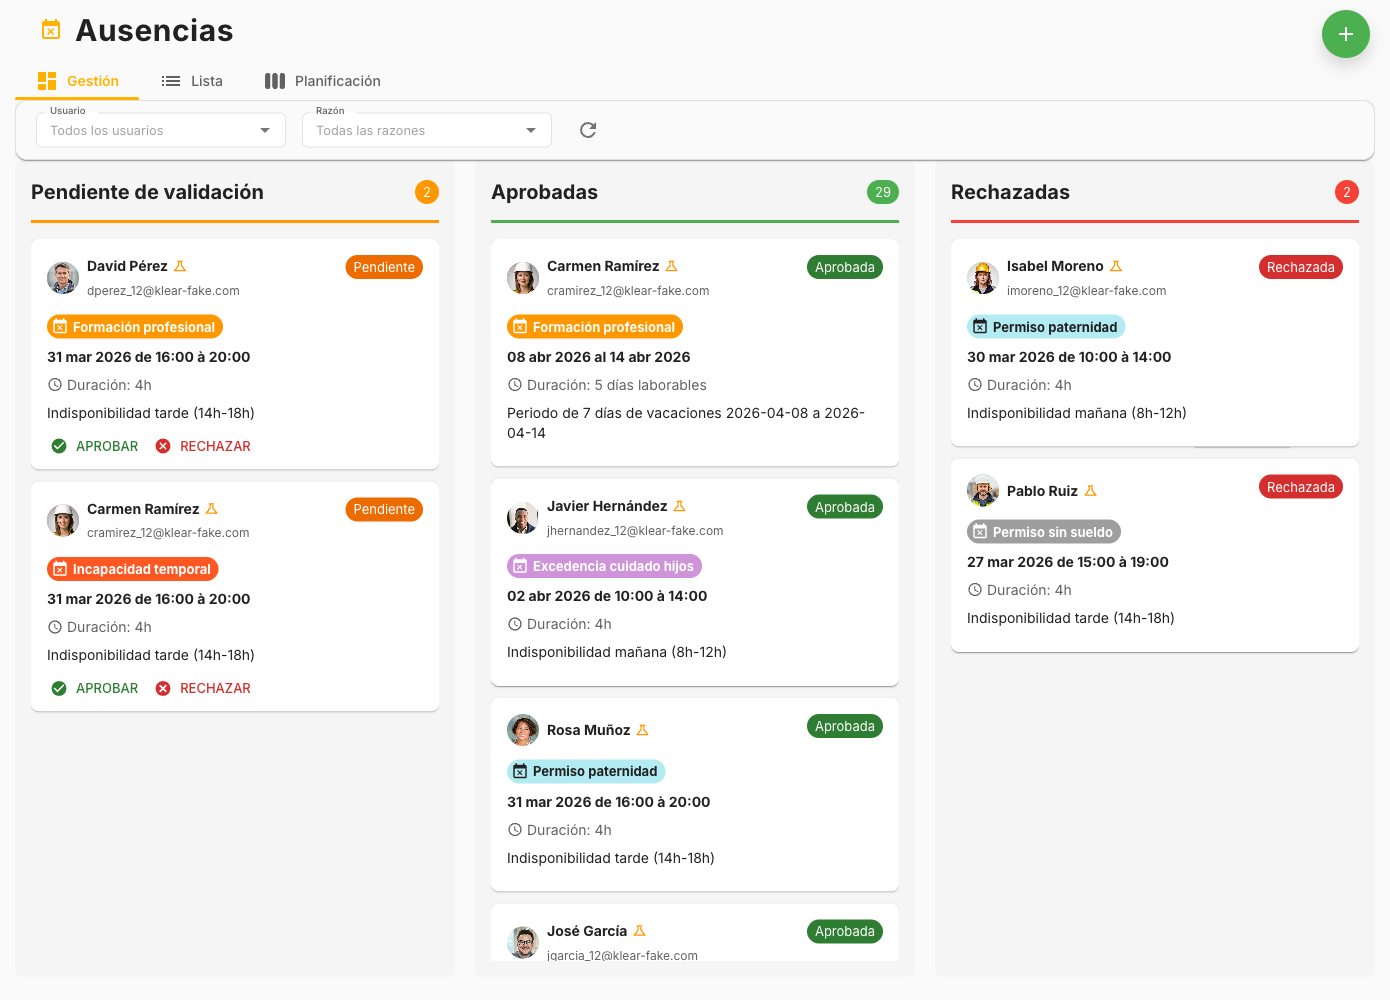Click the Excedencia cuidado hijos purple tag
1390x1000 pixels.
pyautogui.click(x=604, y=566)
